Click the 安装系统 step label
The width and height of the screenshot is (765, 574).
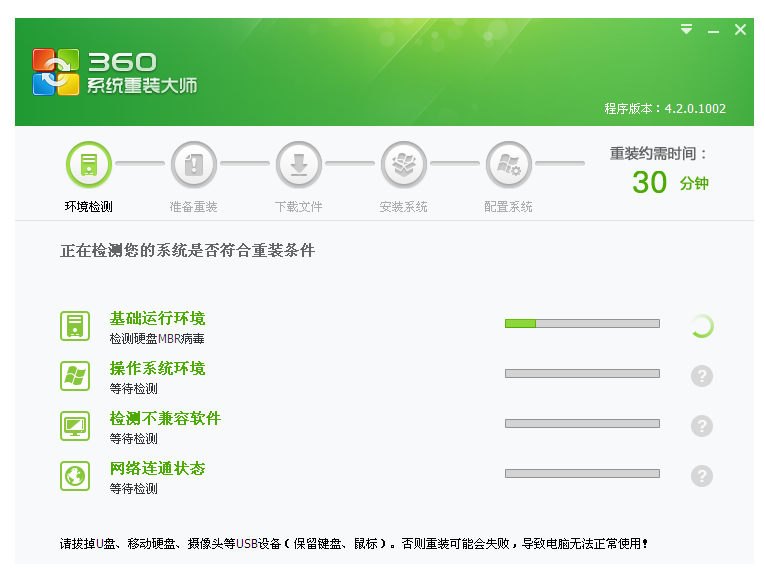point(404,207)
